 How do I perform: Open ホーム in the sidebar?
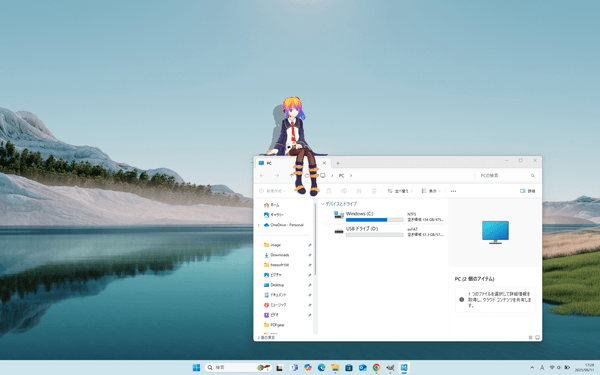(x=272, y=205)
